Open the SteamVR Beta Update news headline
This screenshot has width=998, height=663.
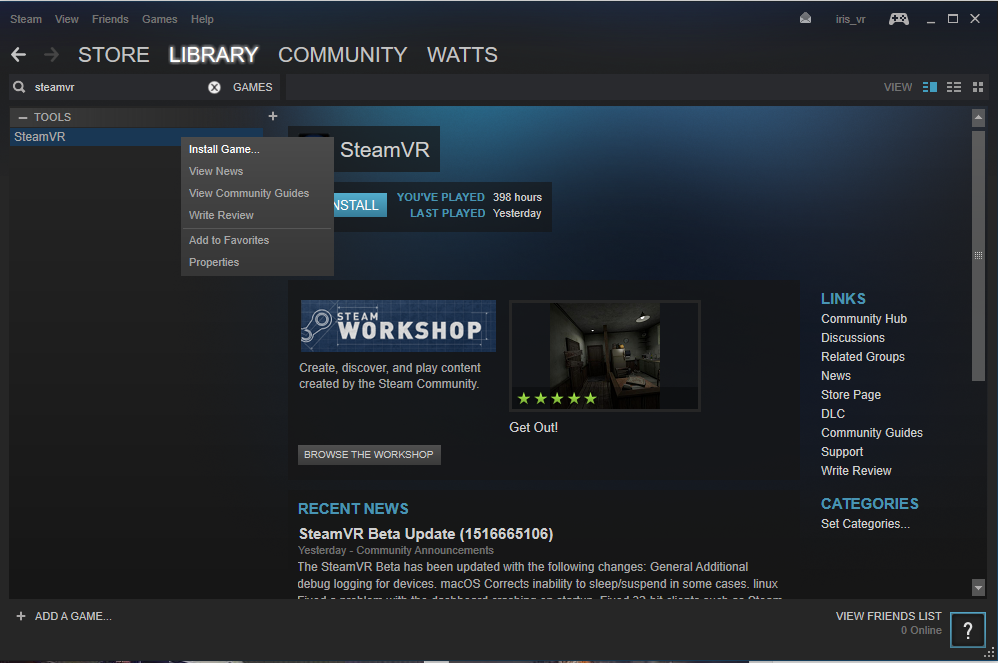(x=426, y=534)
